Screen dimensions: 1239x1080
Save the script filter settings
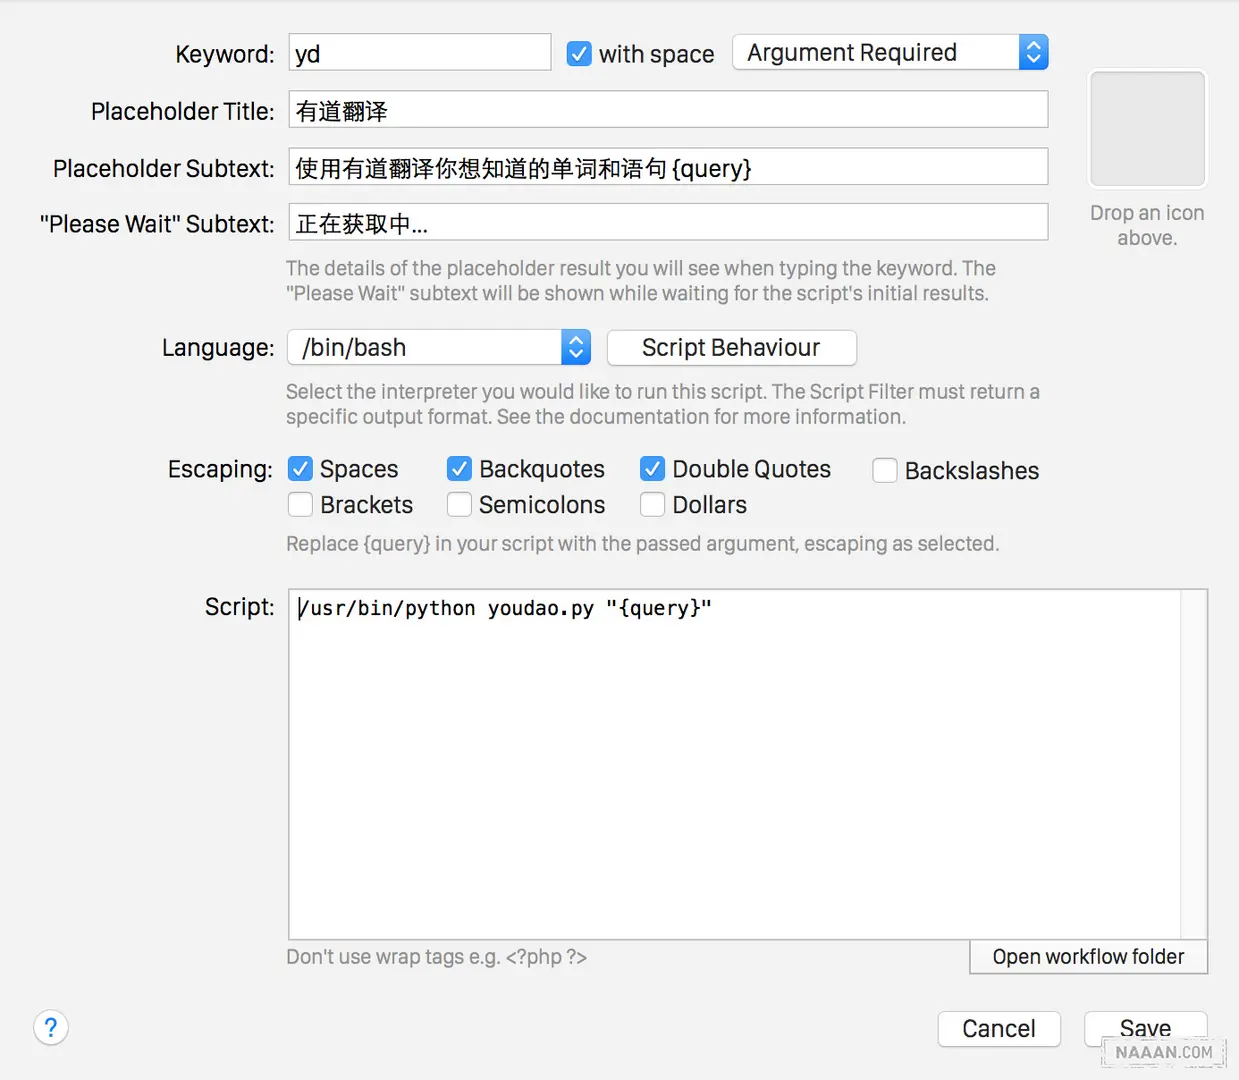click(x=1145, y=1028)
